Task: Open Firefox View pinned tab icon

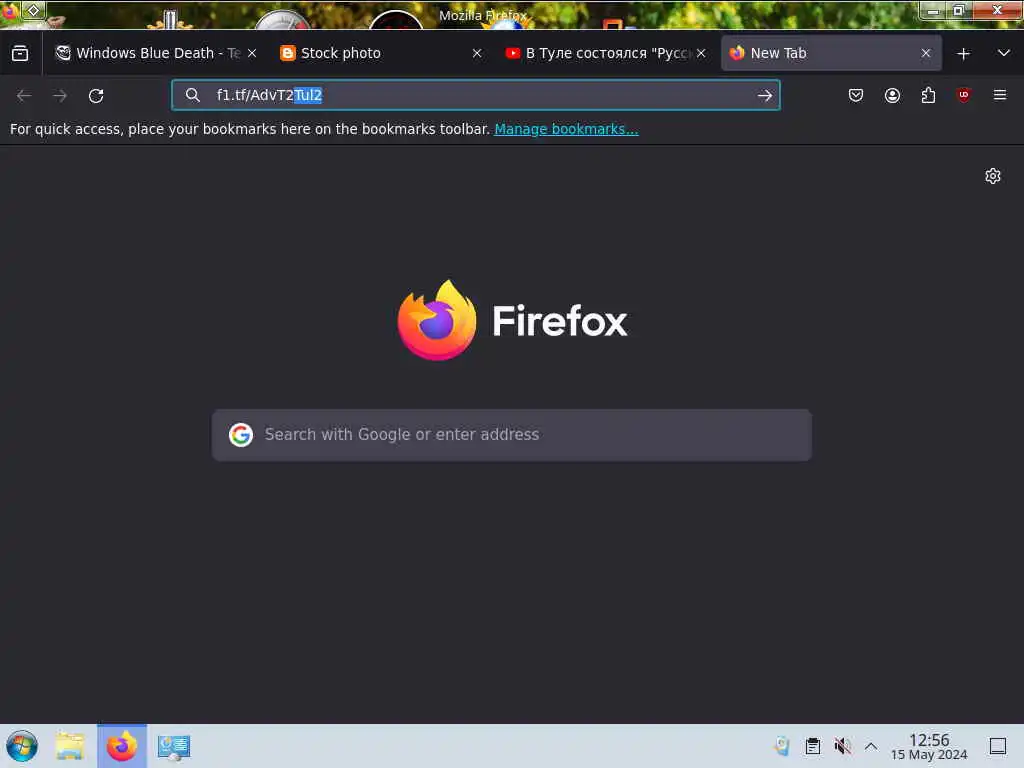Action: click(20, 54)
